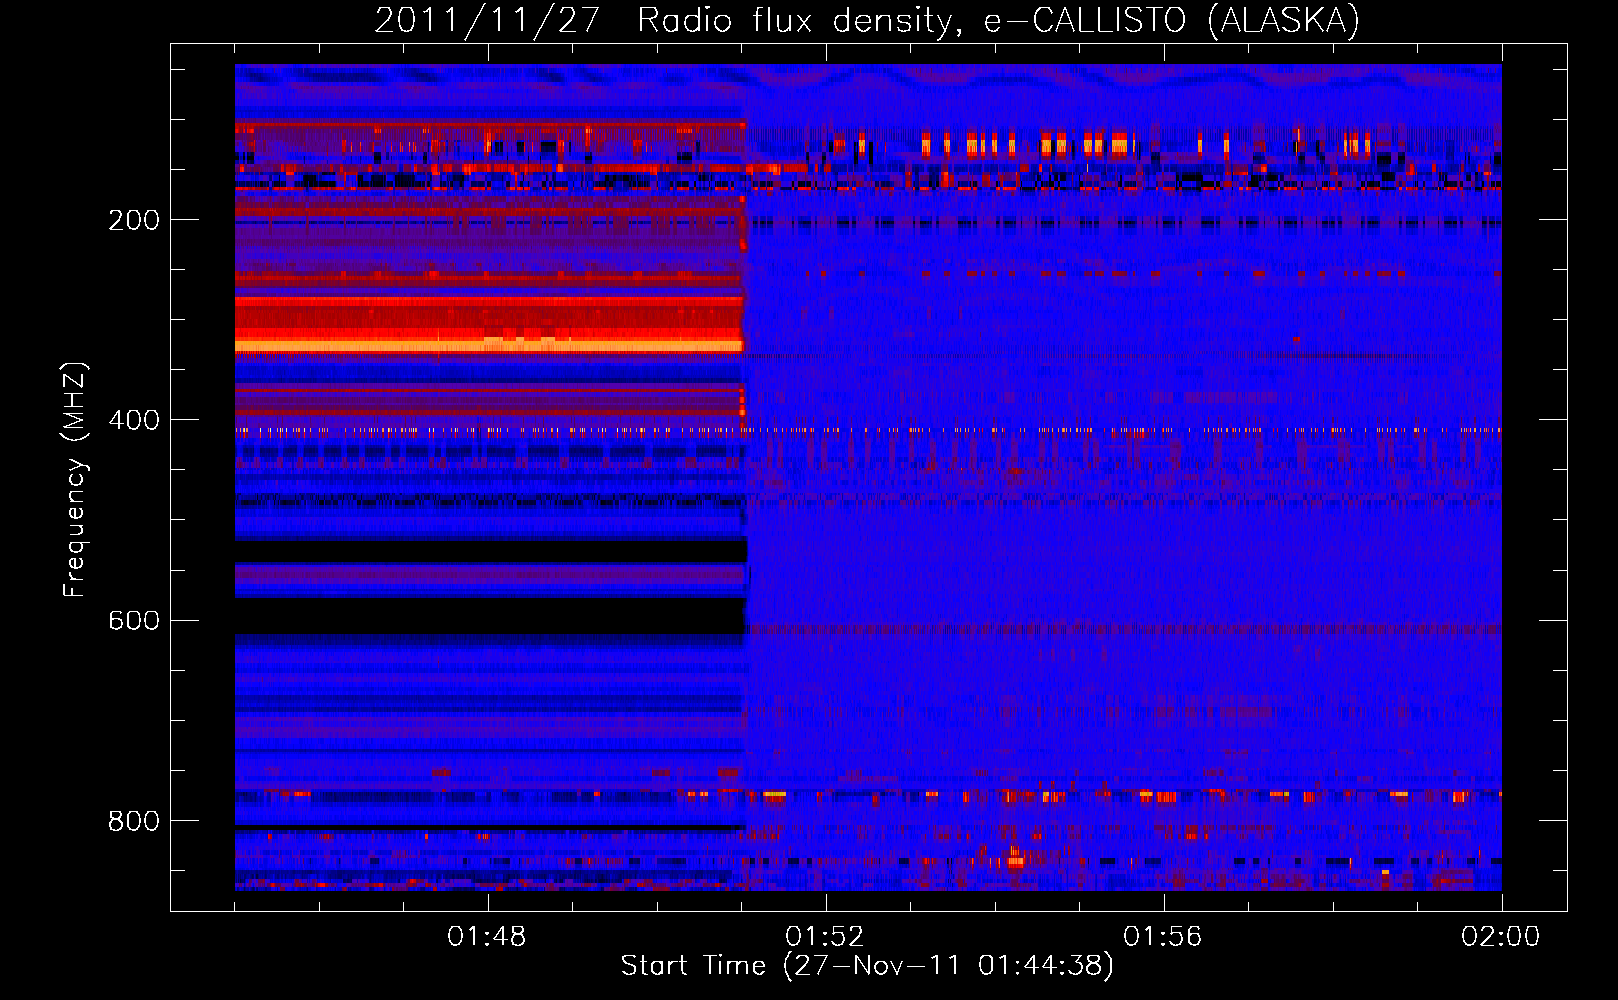This screenshot has width=1618, height=1000.
Task: Click the plot title "2011/11/27 Radio flux density, e-CALLISTO (ALASKA)"
Action: point(867,20)
